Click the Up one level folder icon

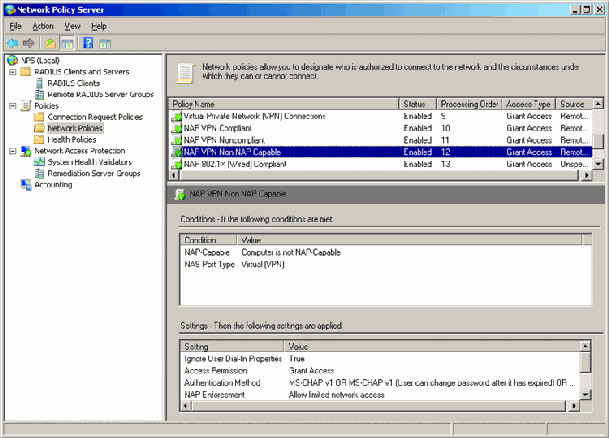50,43
